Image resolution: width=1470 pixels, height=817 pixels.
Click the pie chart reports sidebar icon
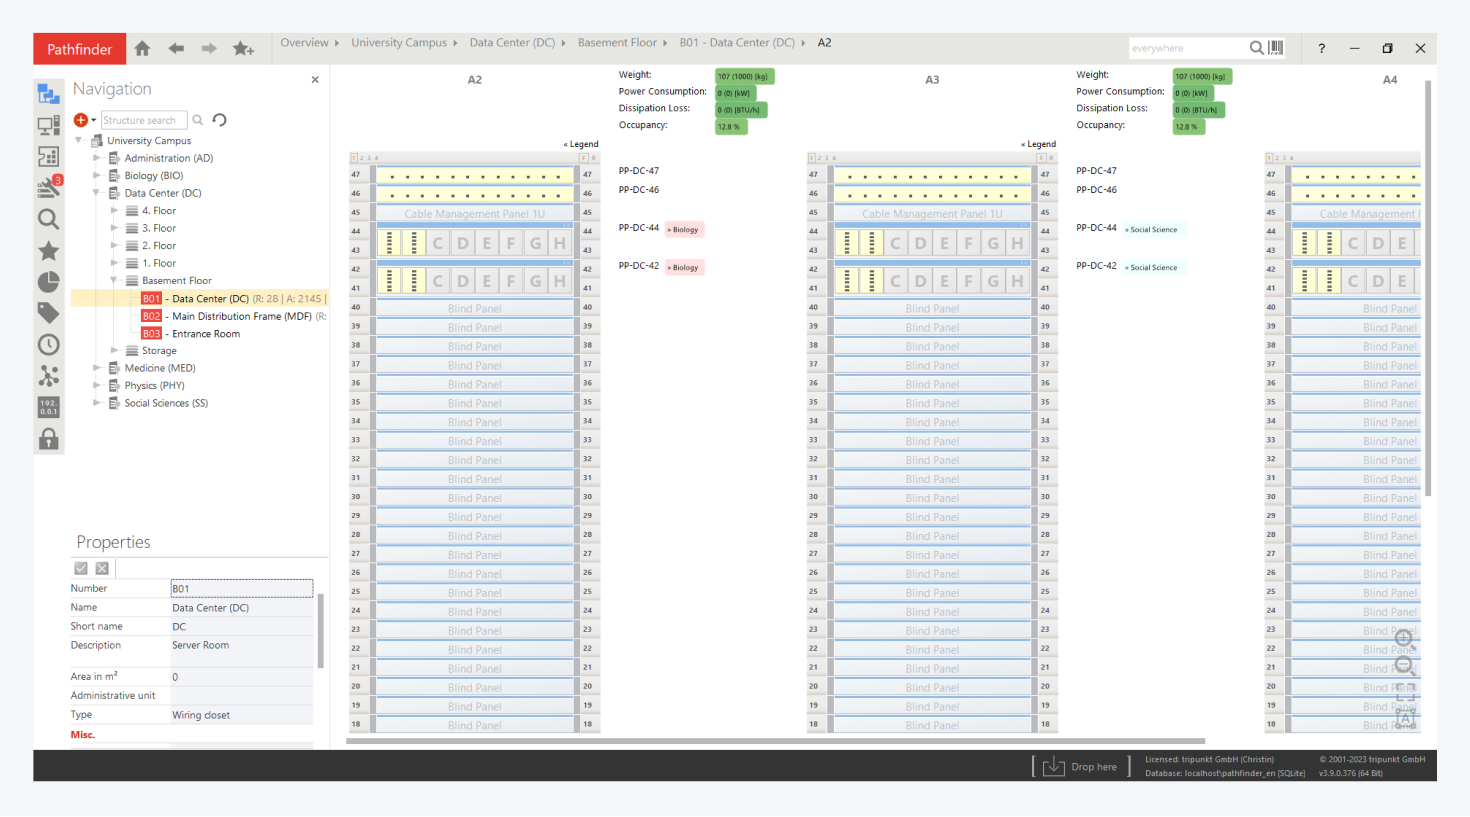pos(48,282)
